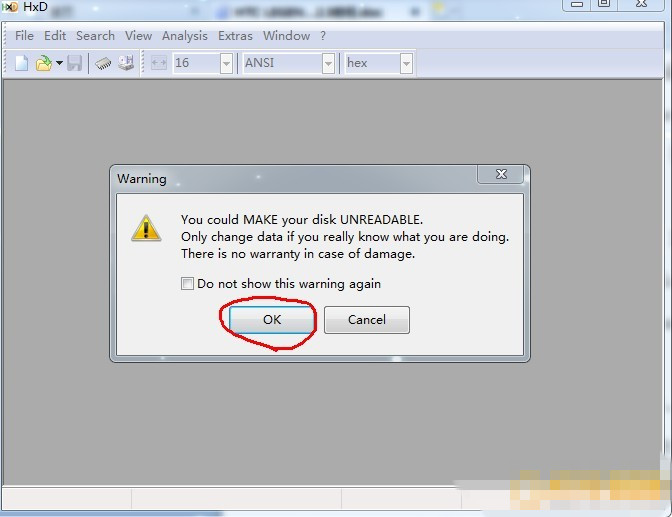Close the Warning dialog with X

tap(501, 174)
